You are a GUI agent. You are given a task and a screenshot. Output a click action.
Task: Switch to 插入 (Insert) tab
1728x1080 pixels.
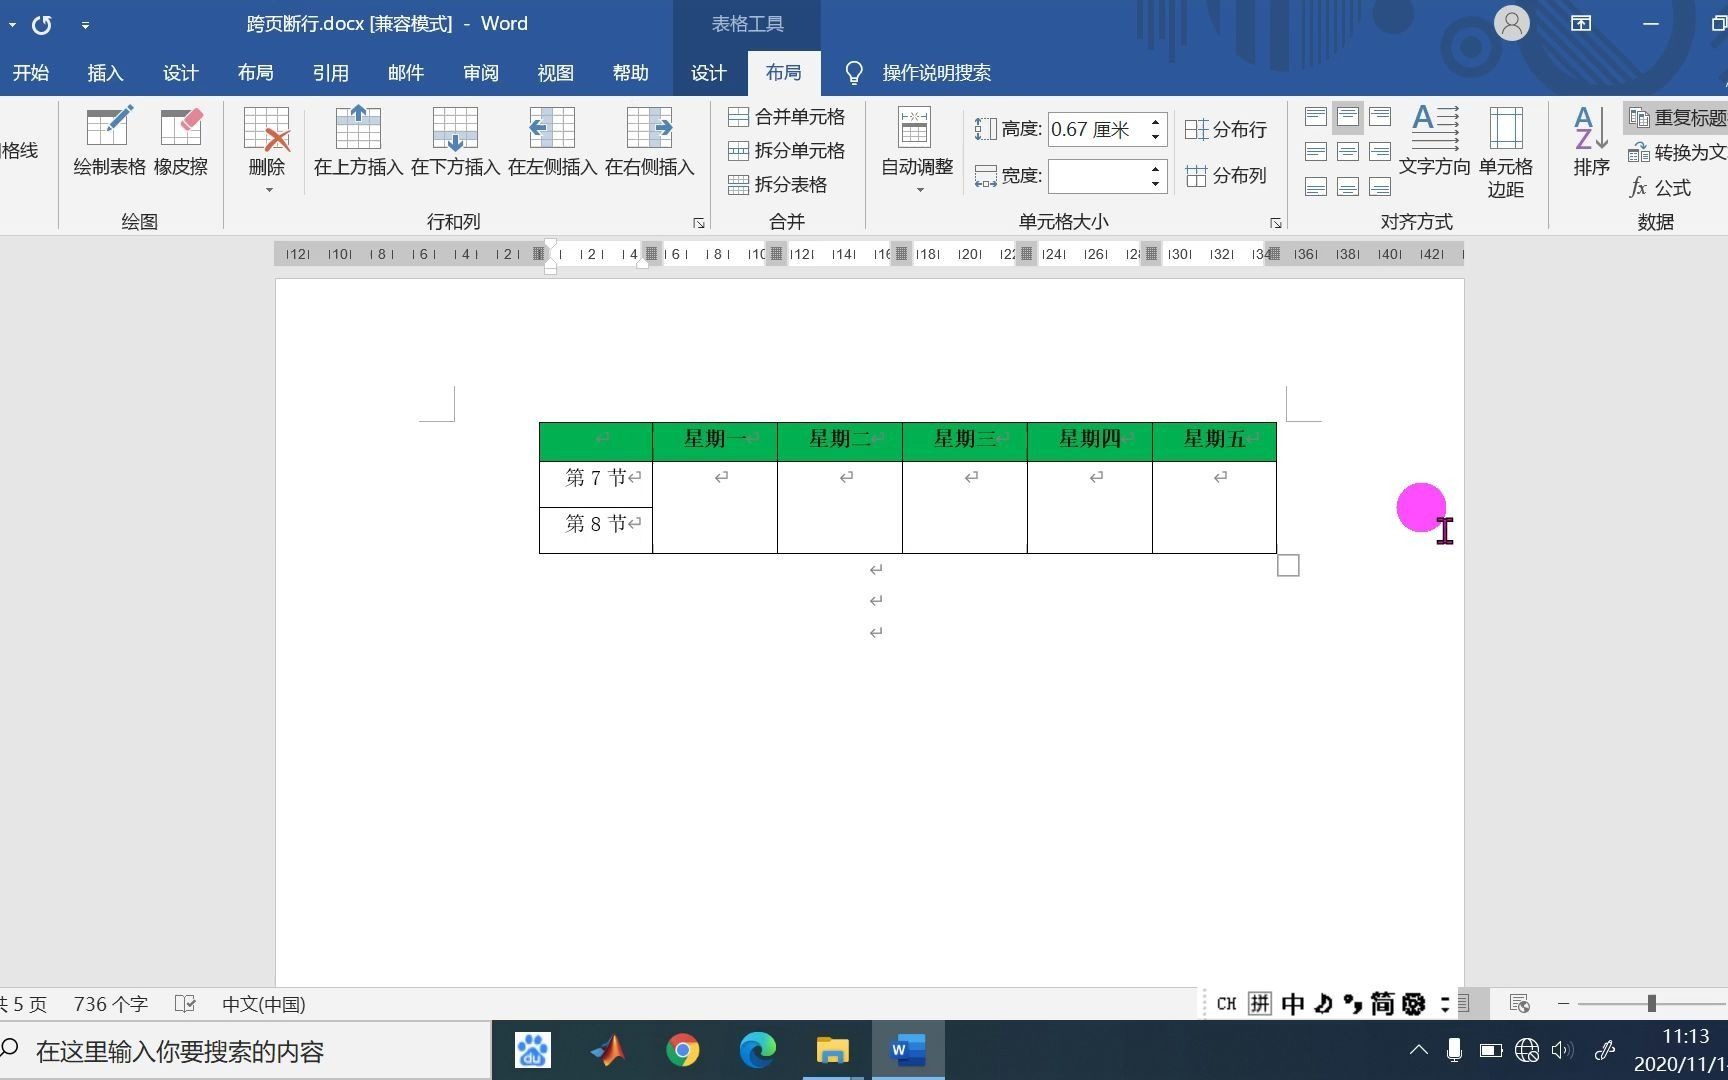105,73
